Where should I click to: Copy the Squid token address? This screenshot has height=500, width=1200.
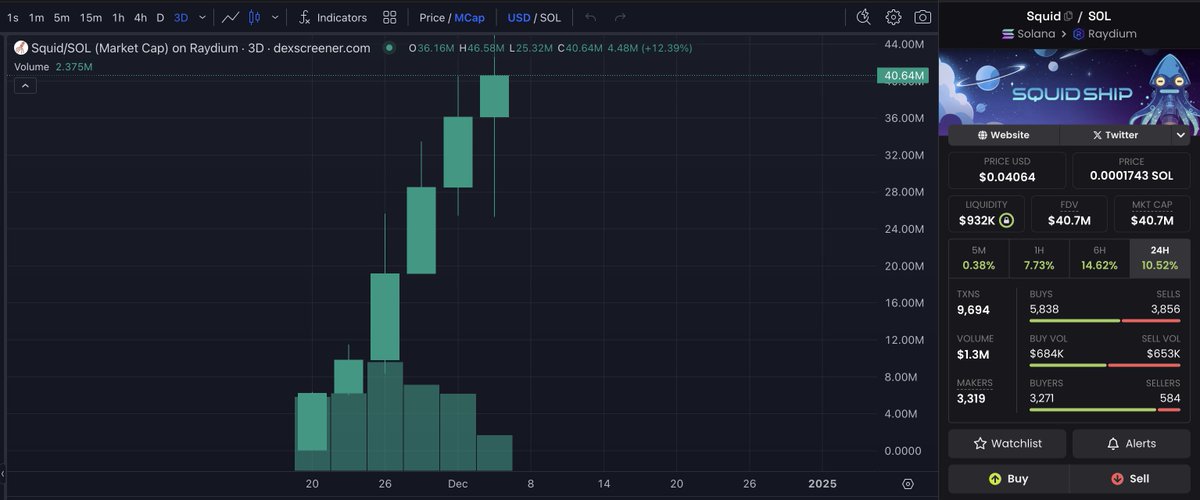(1069, 16)
